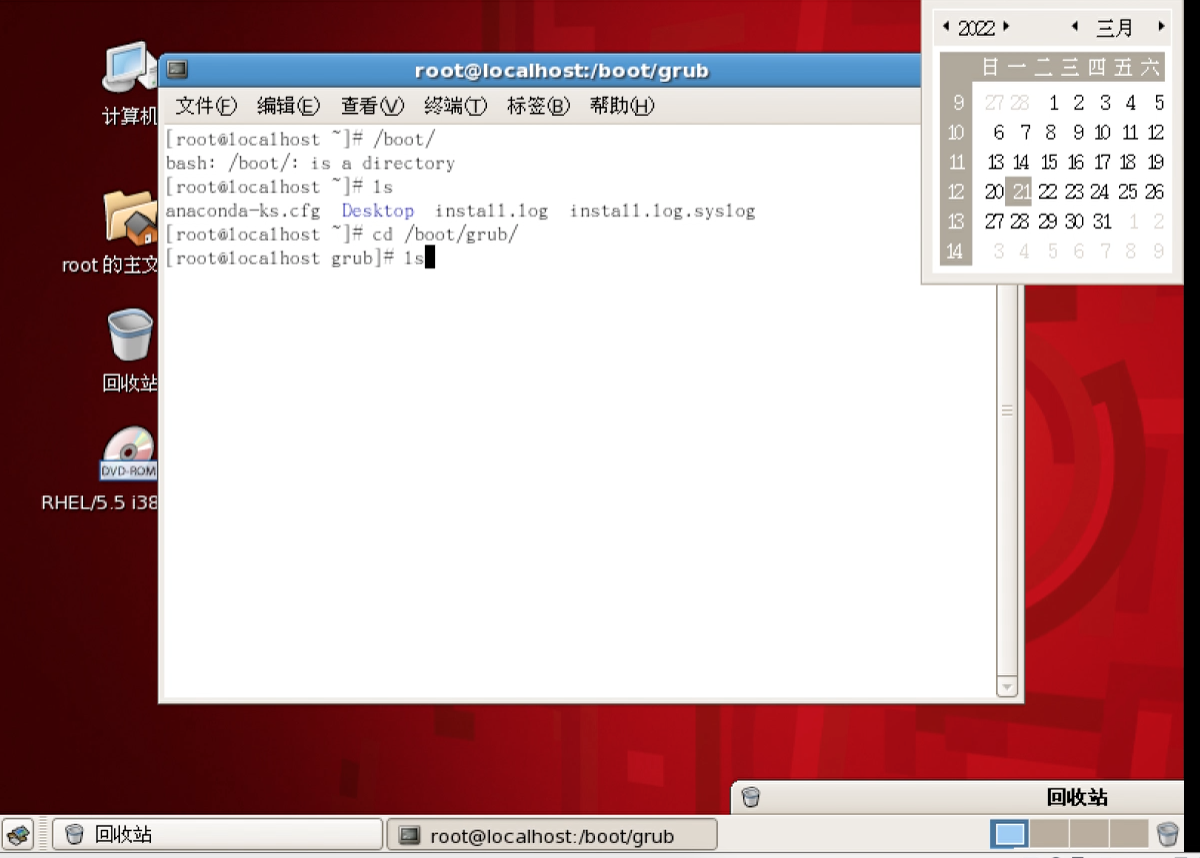Click anaconda-ks.cfg in terminal output
The image size is (1200, 858).
[x=243, y=211]
